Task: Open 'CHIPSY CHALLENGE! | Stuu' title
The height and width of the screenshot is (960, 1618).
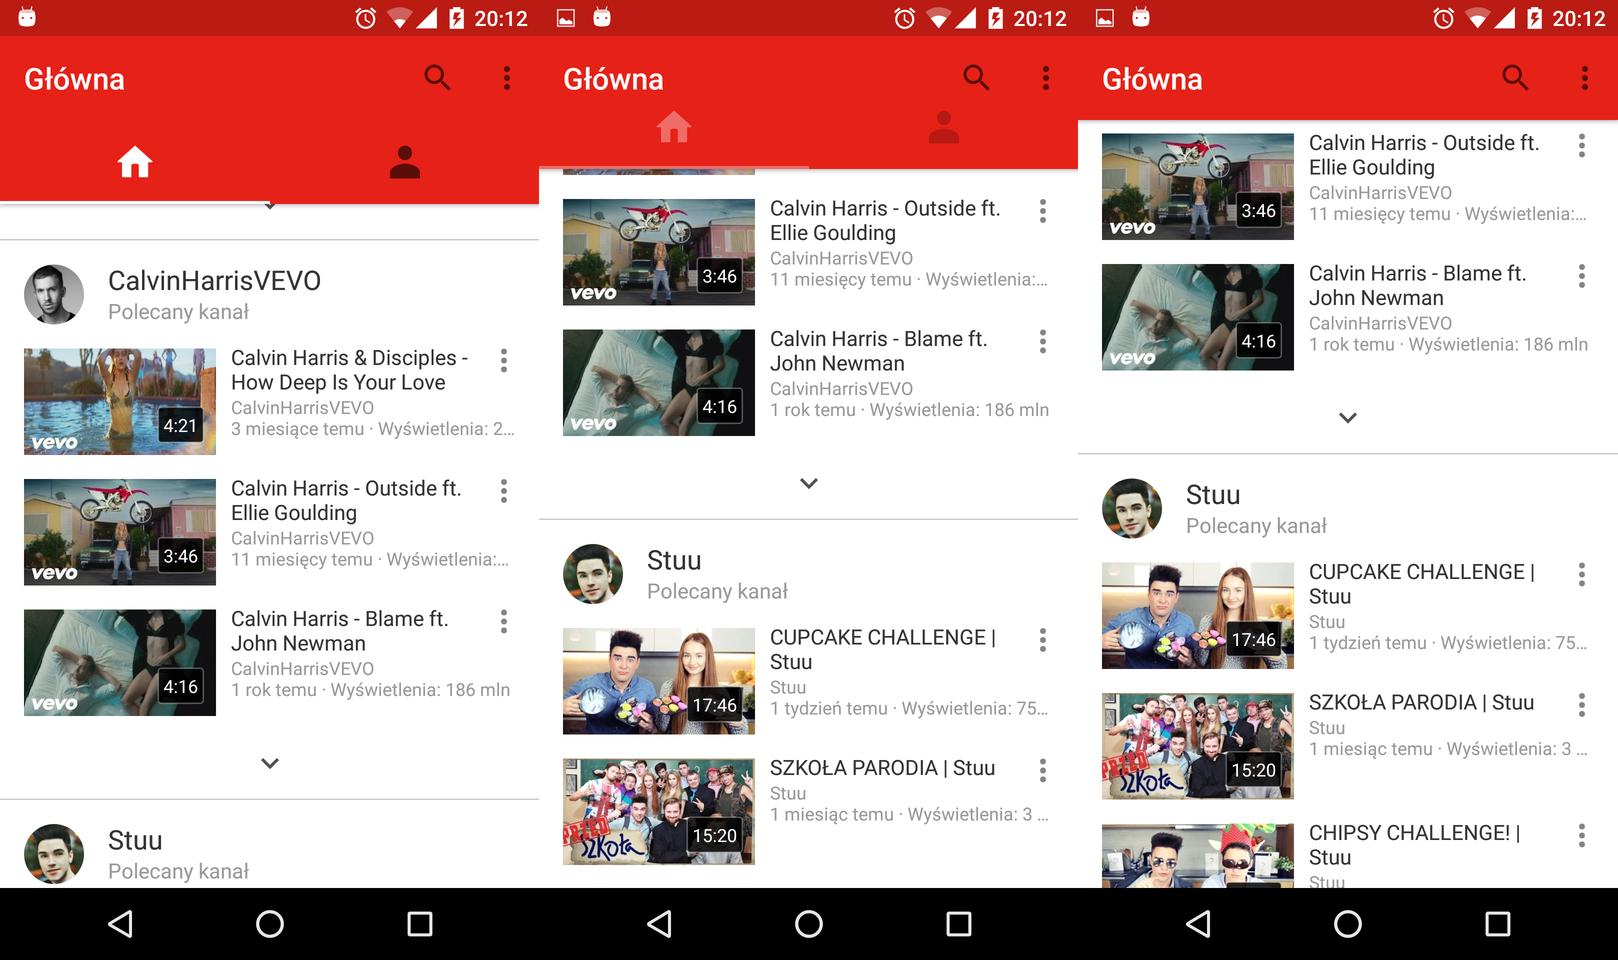Action: click(x=1415, y=845)
